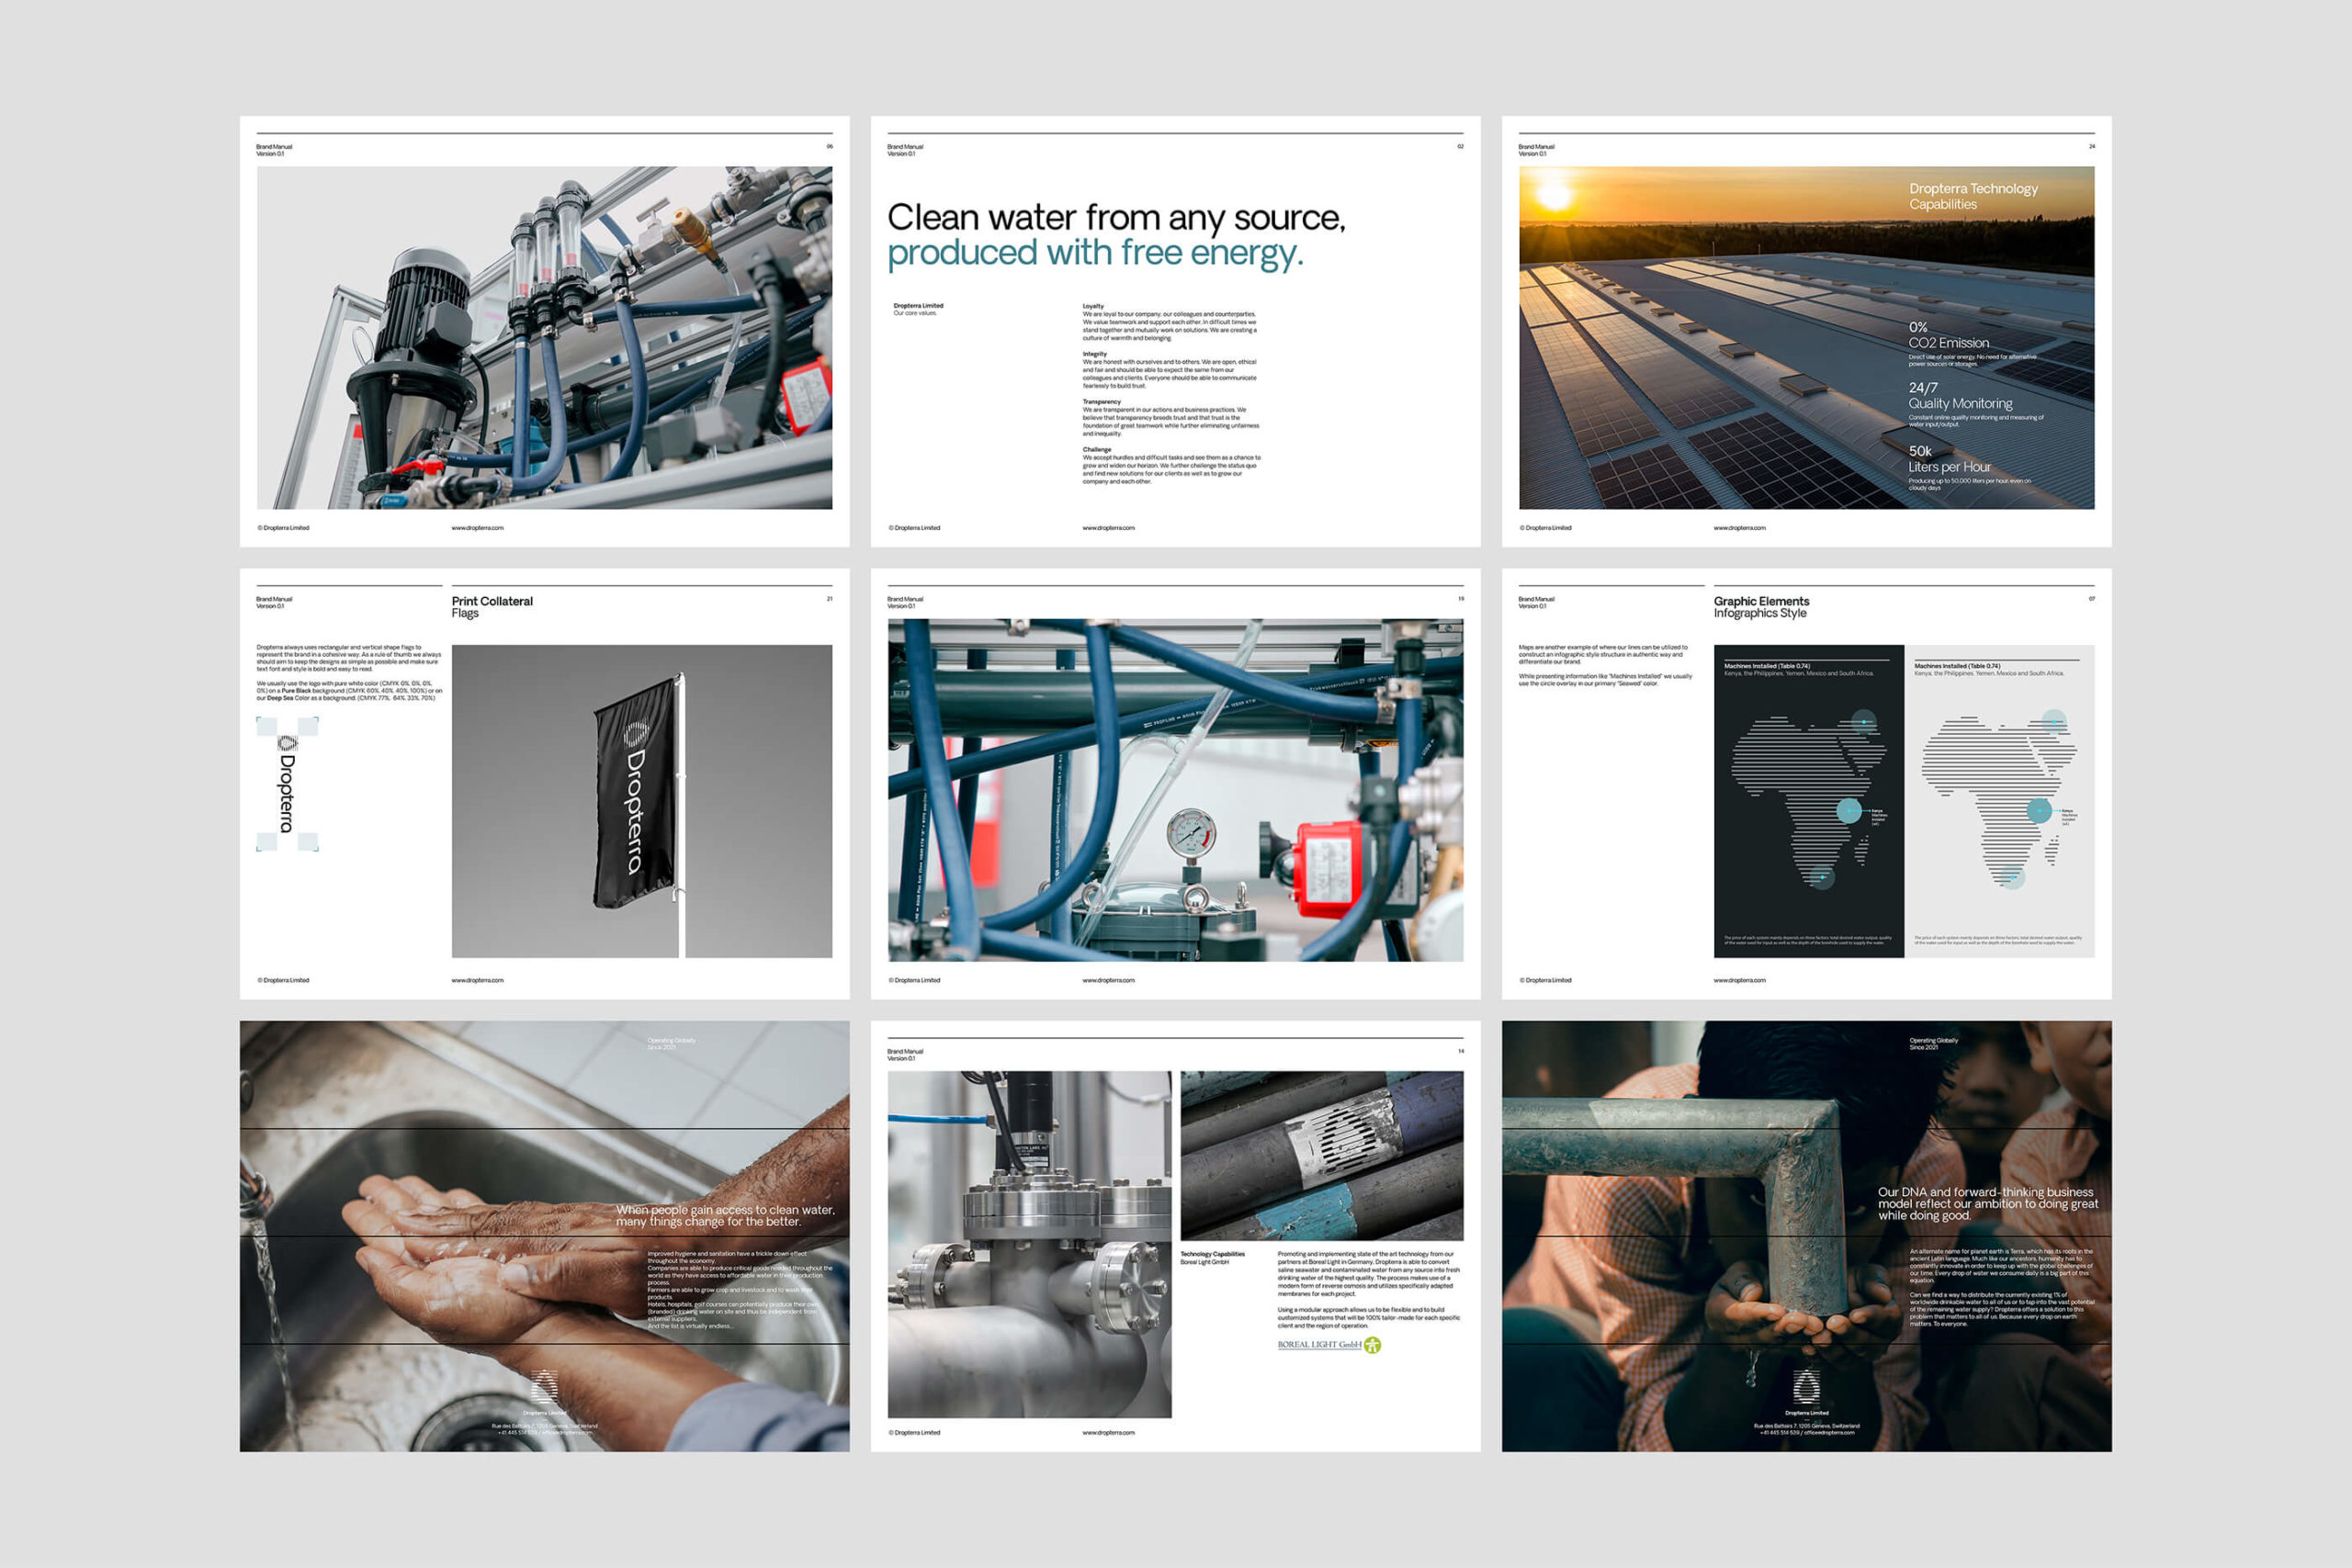Click the Dropterra drop logo on pipe-drinking page
Screen dimensions: 2352x1568
[x=1806, y=1387]
